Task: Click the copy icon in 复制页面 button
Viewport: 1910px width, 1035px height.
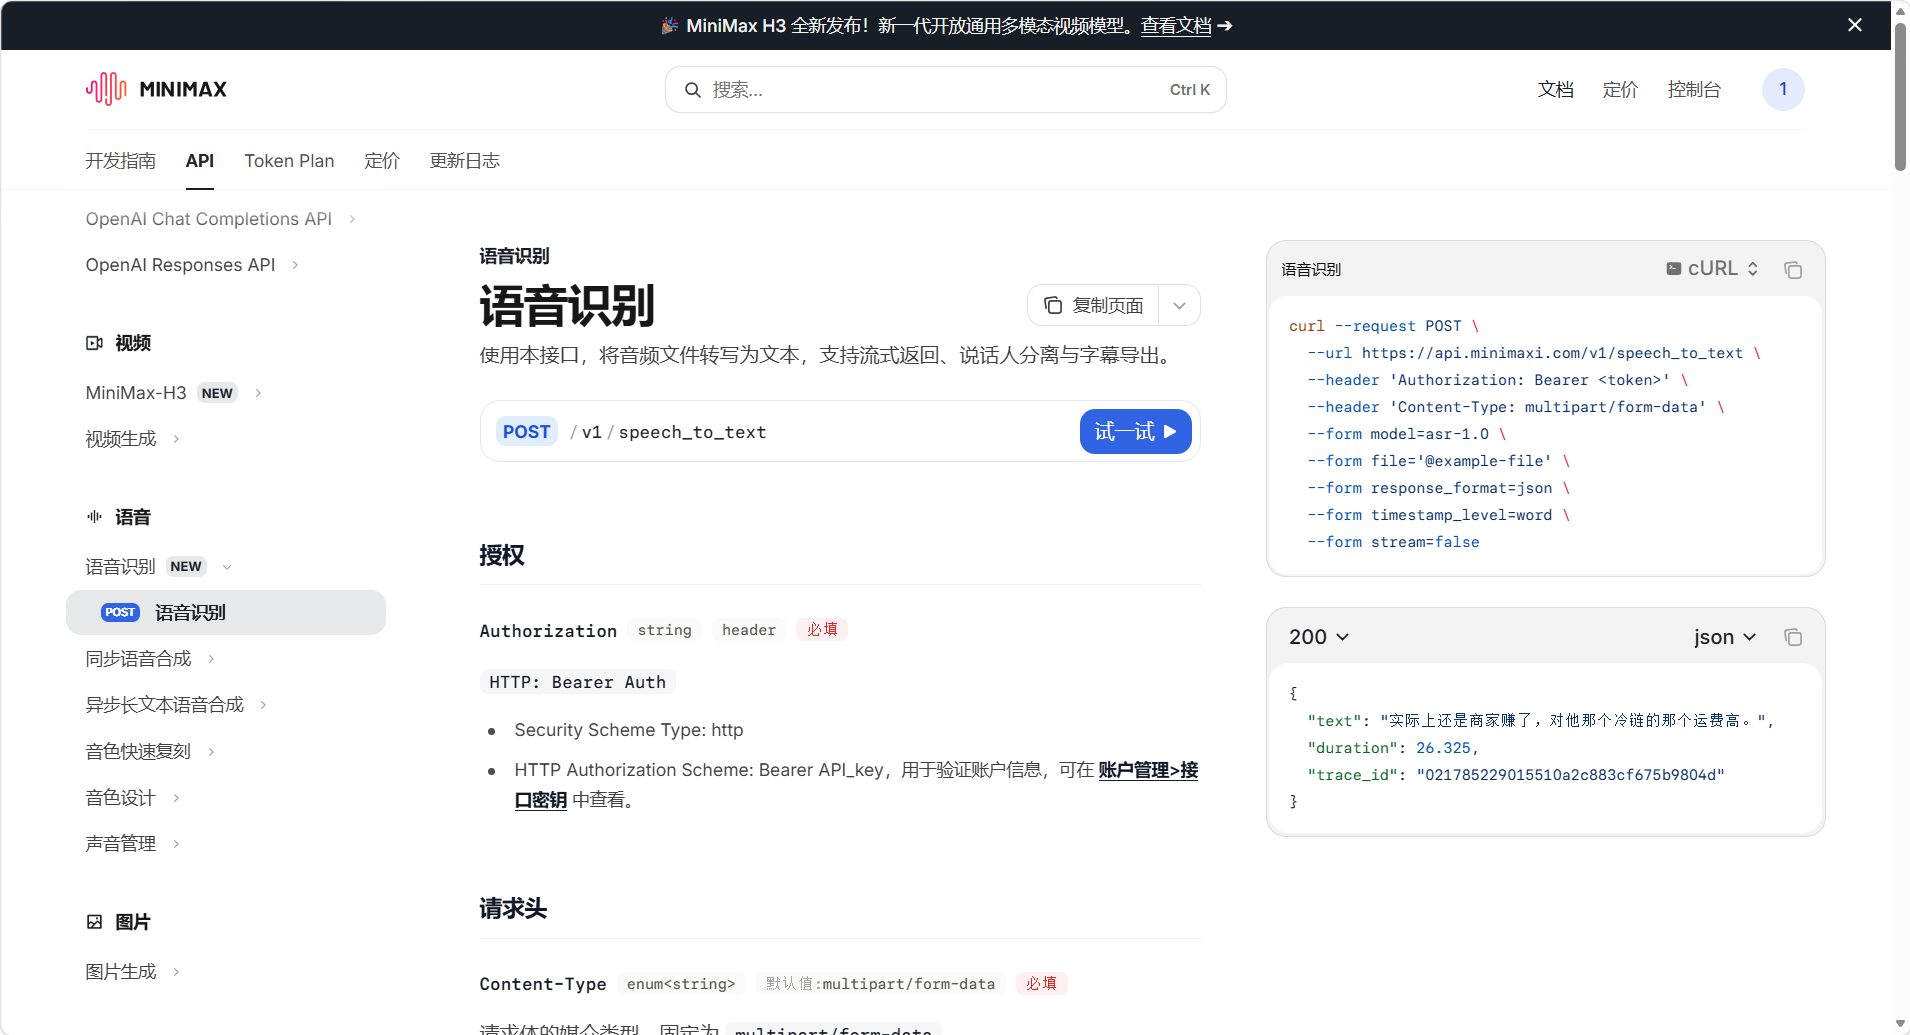Action: coord(1052,305)
